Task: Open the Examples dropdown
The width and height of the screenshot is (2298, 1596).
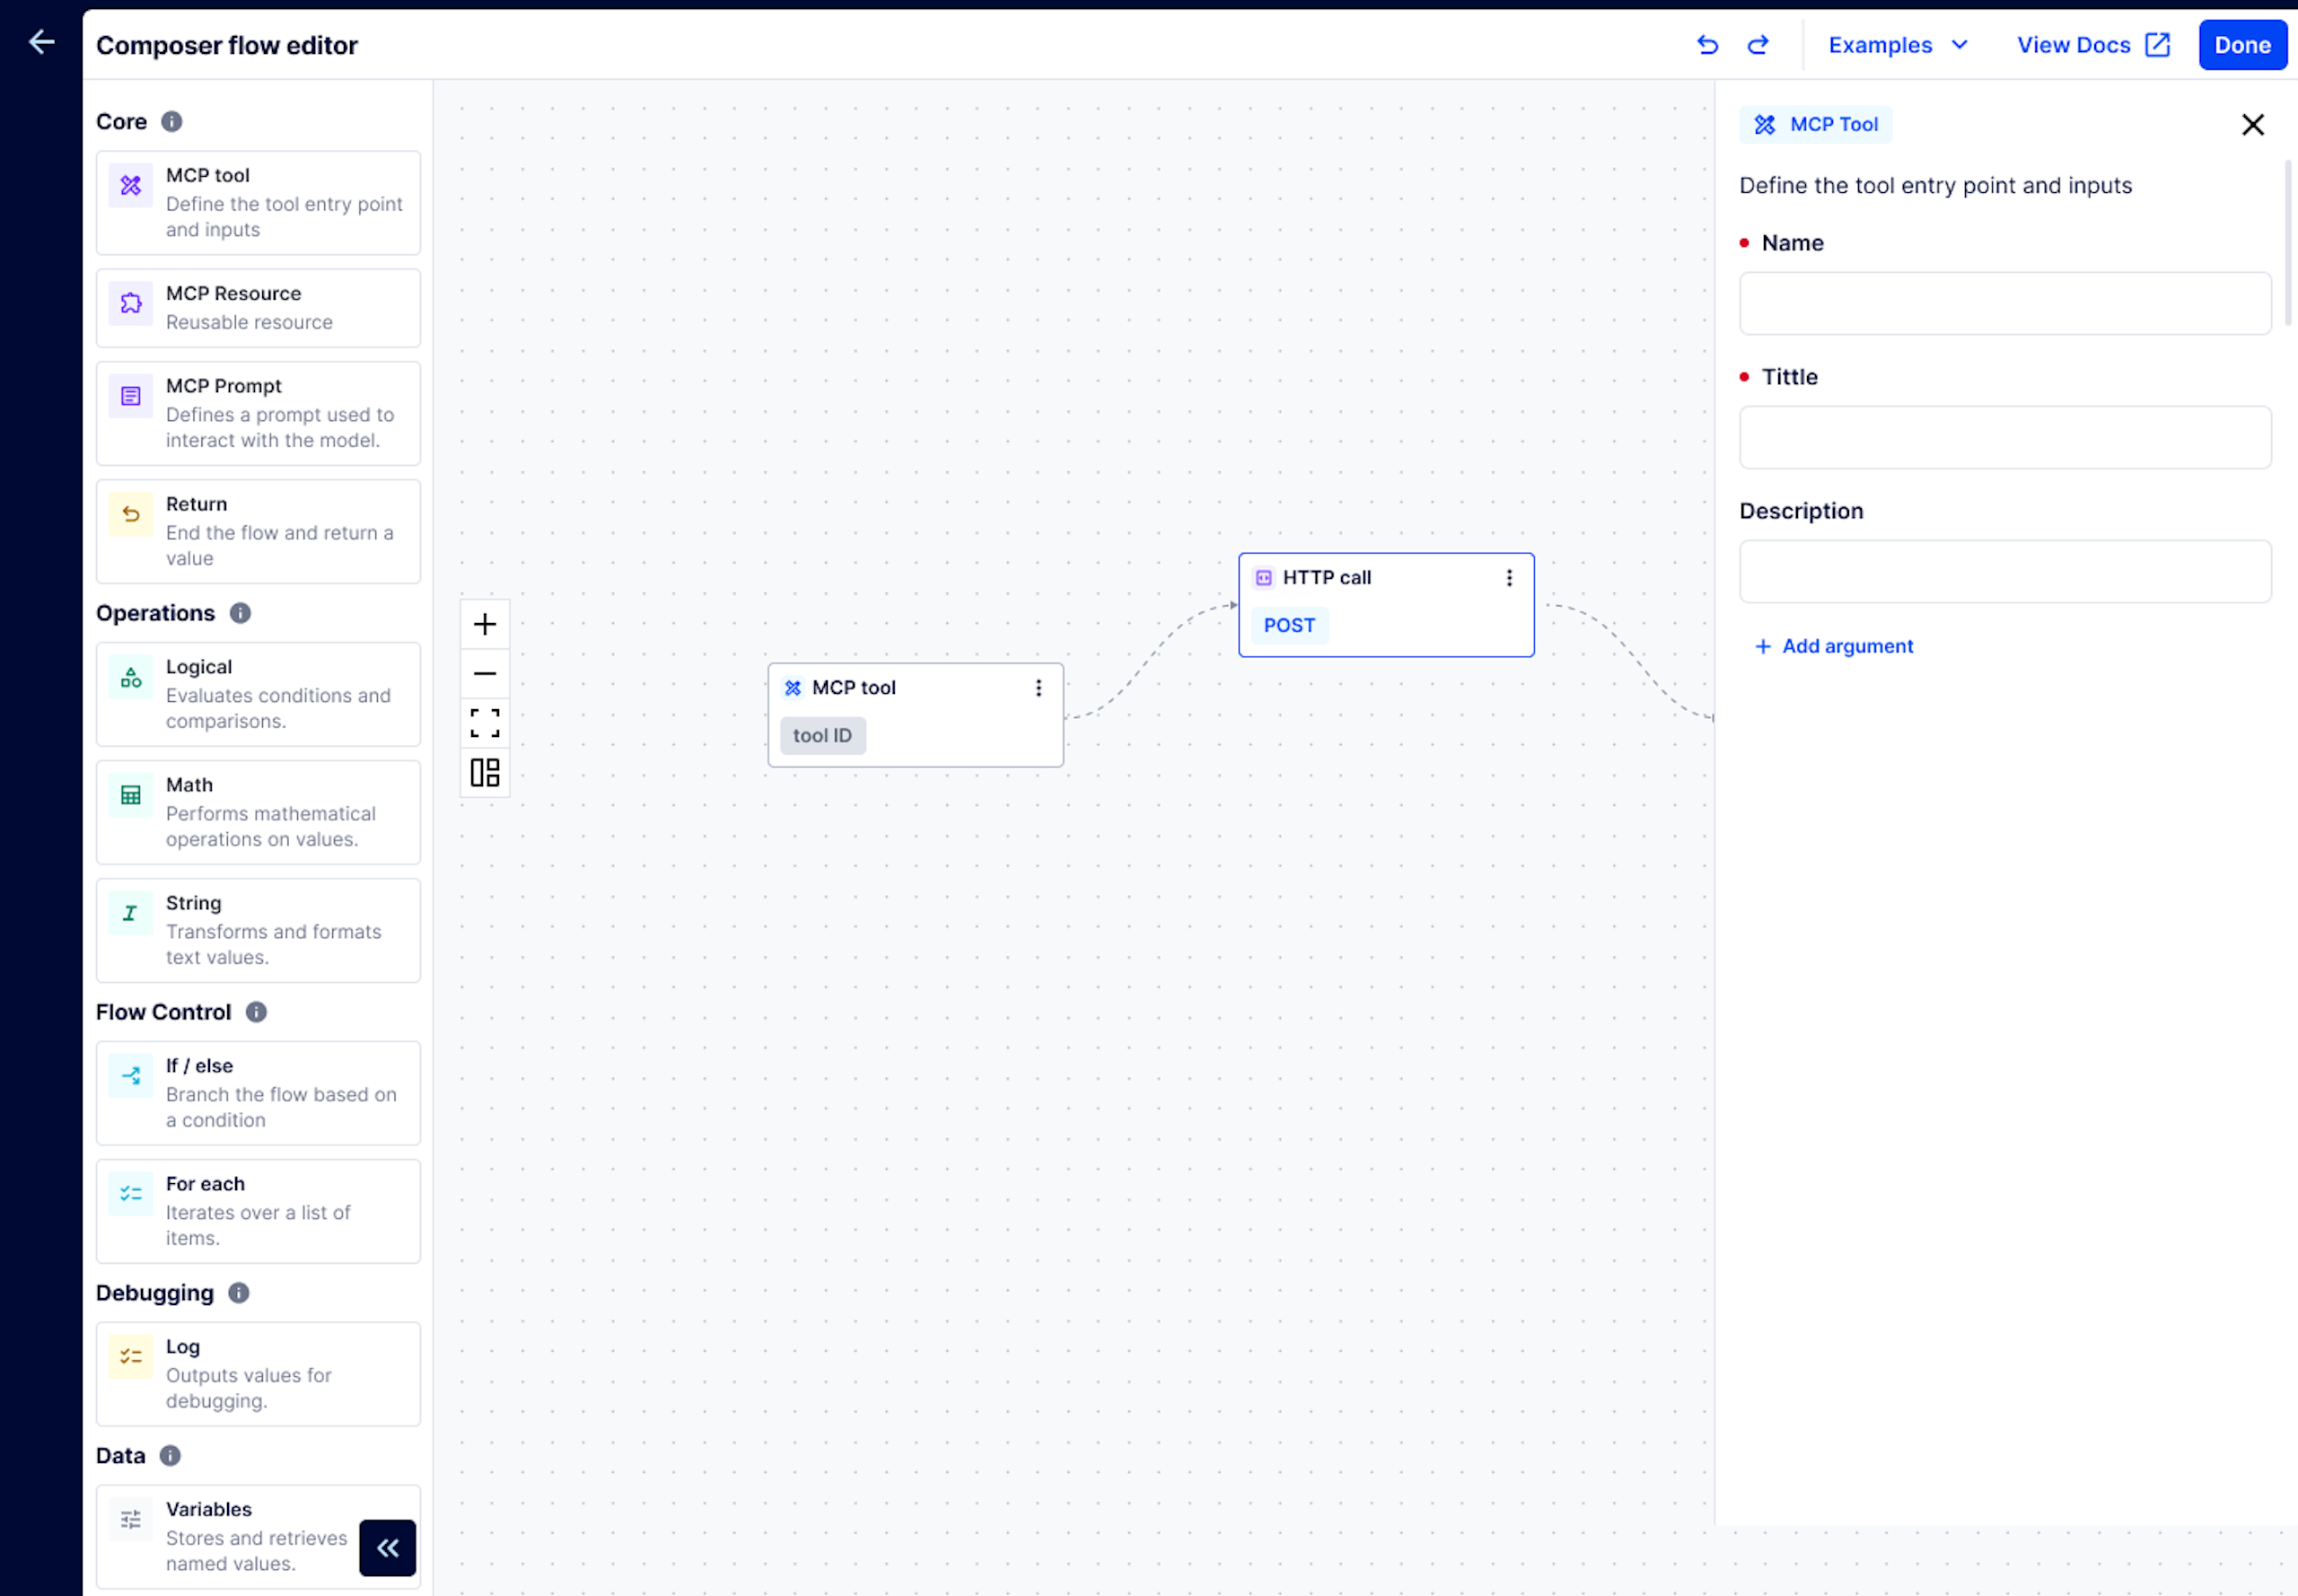Action: (1897, 45)
